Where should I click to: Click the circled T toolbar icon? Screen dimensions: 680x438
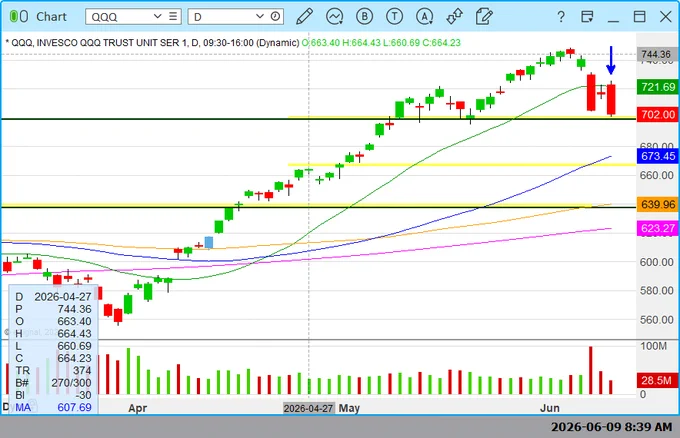(394, 16)
